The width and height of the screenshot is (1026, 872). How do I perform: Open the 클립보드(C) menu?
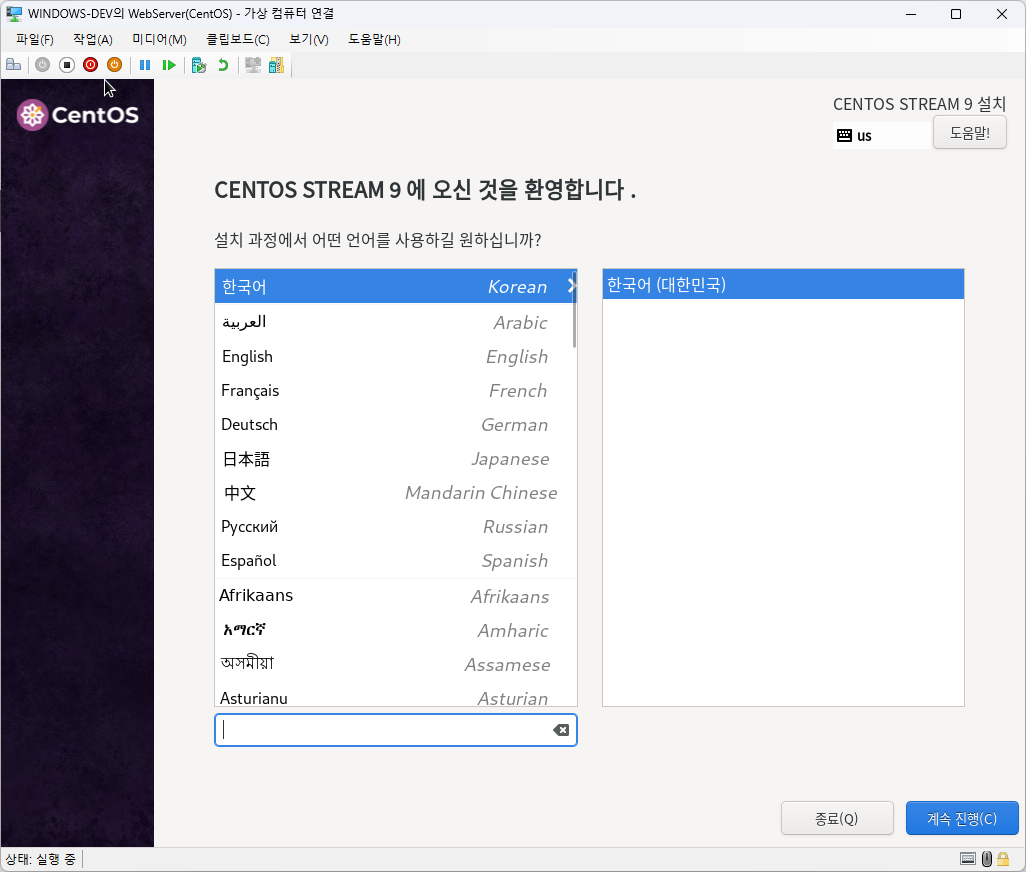[x=238, y=39]
